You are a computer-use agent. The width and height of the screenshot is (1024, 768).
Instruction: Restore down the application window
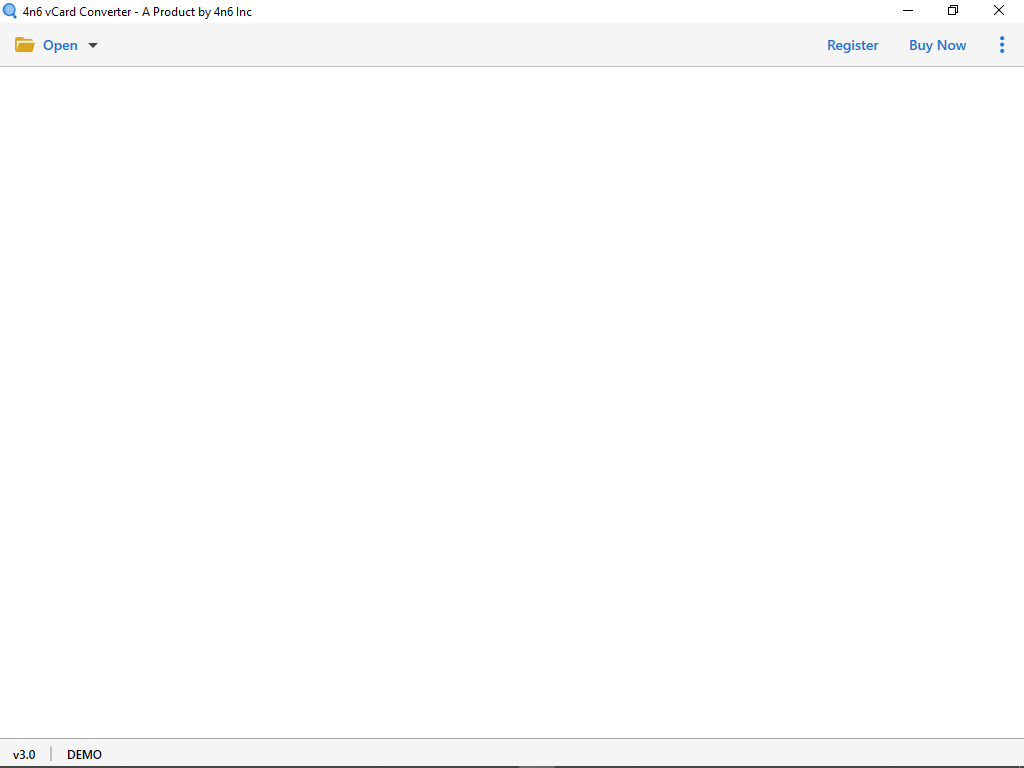tap(953, 10)
